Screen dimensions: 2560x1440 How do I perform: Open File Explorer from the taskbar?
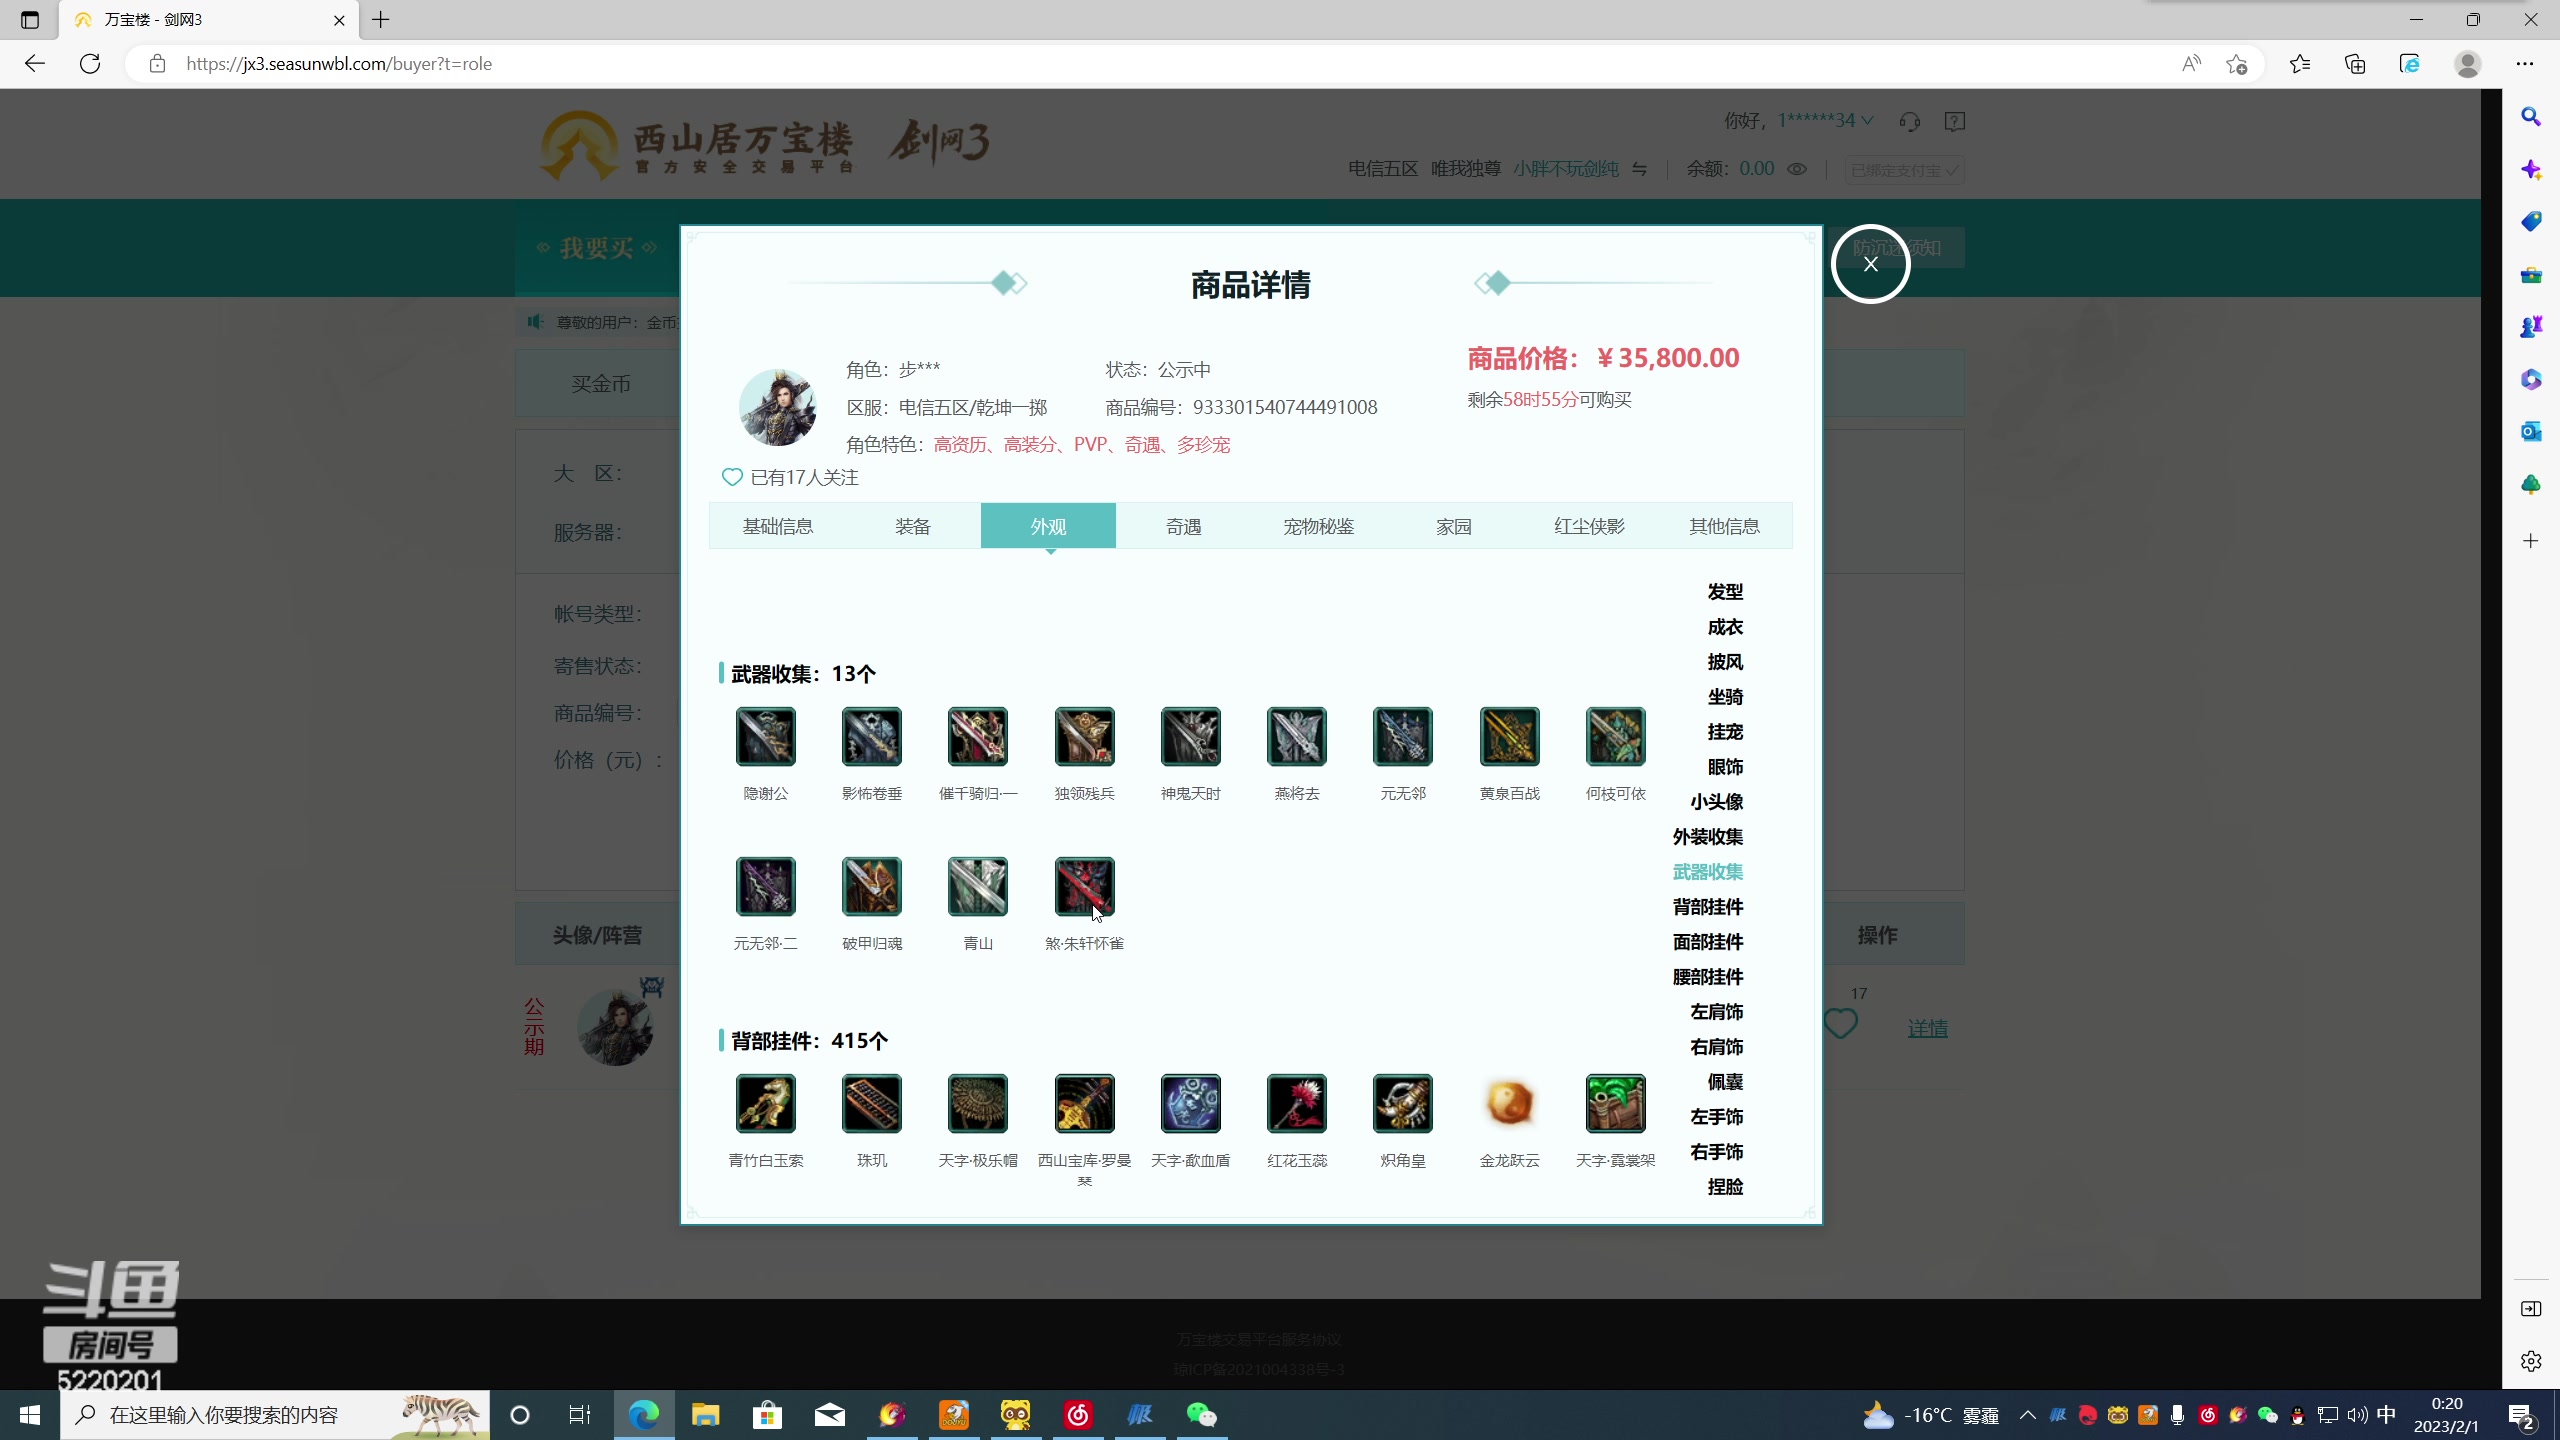click(706, 1415)
